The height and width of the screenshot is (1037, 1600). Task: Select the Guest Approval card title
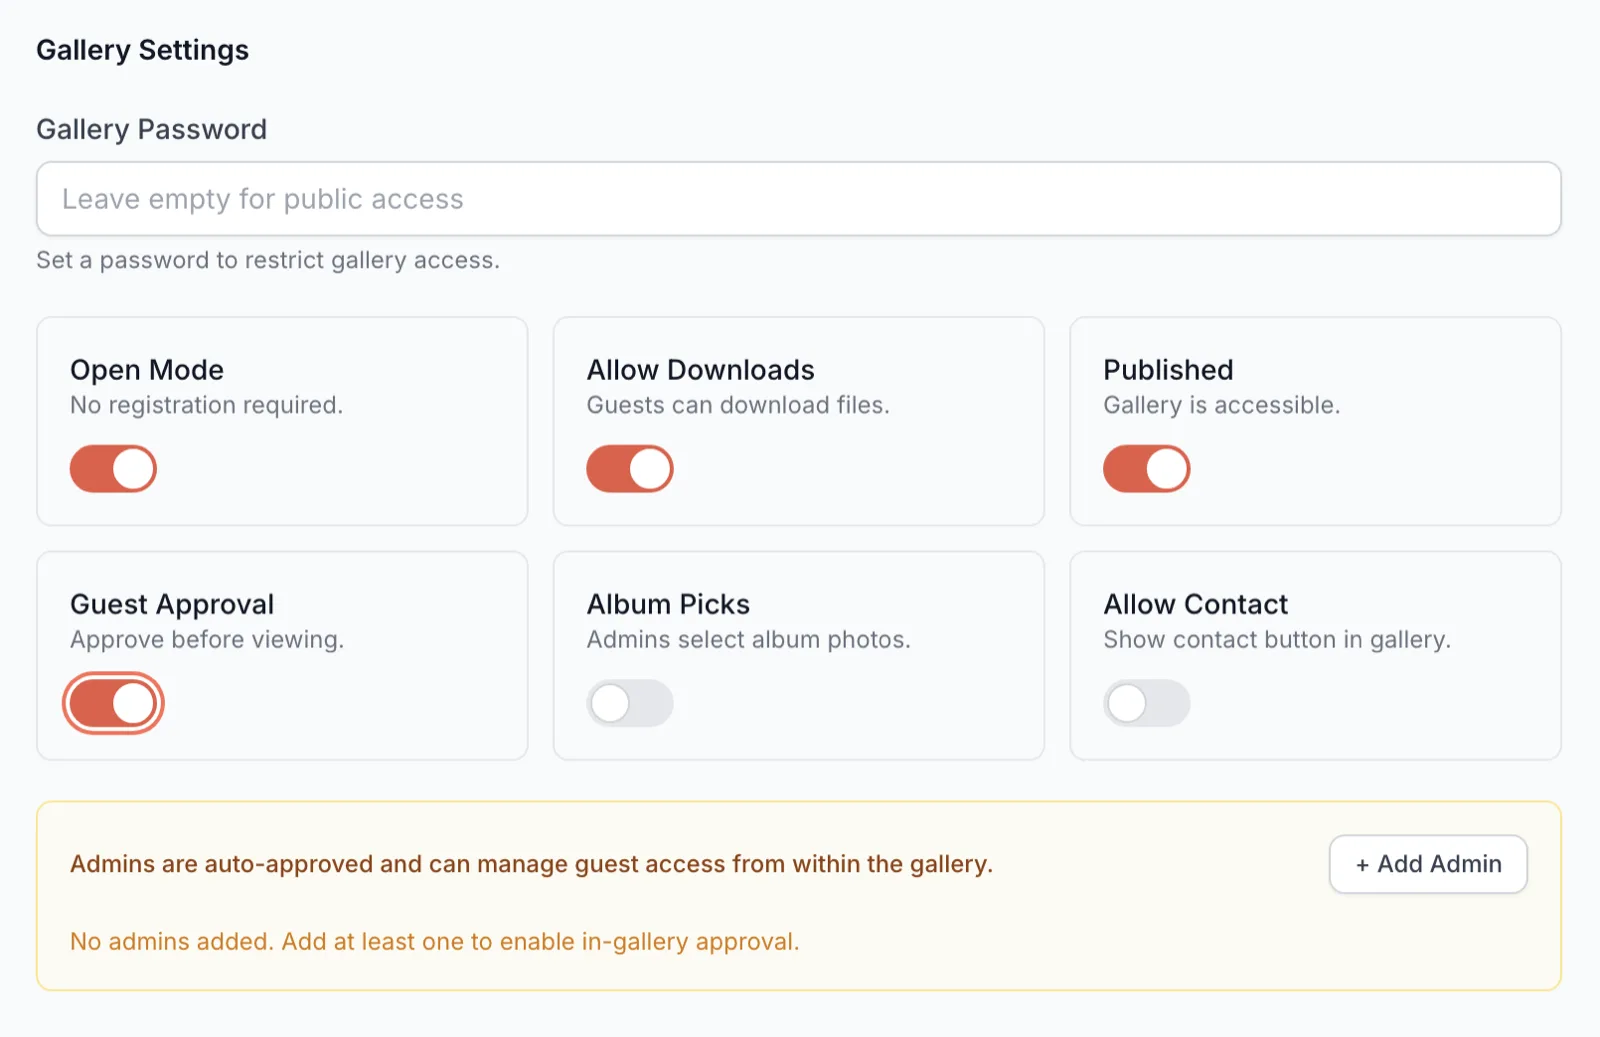point(172,604)
